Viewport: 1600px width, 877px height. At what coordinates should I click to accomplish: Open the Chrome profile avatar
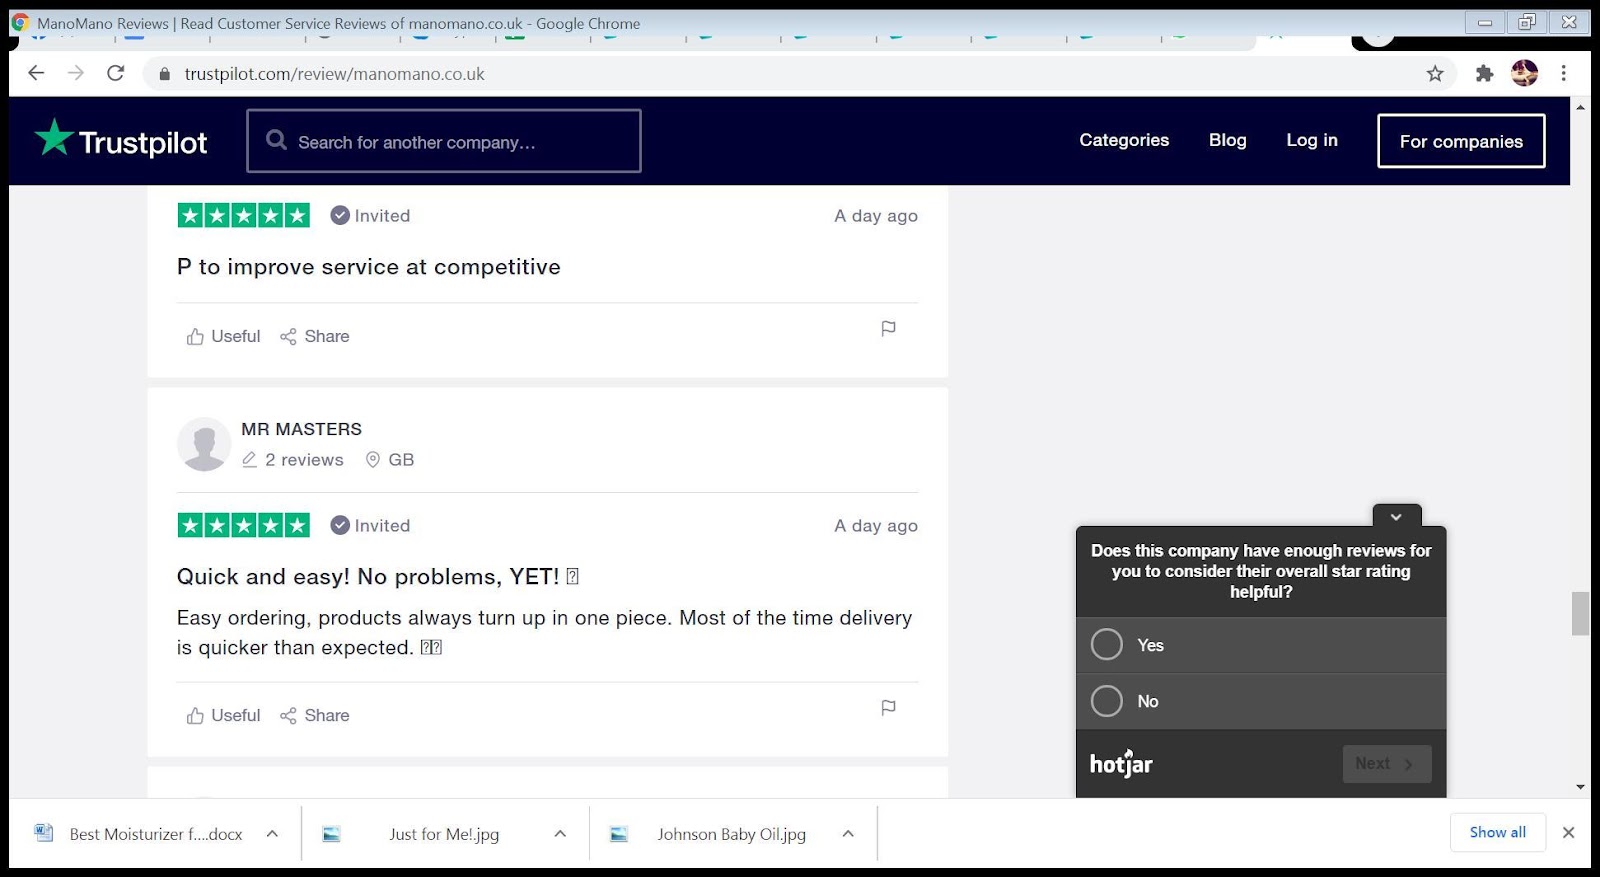[x=1524, y=73]
